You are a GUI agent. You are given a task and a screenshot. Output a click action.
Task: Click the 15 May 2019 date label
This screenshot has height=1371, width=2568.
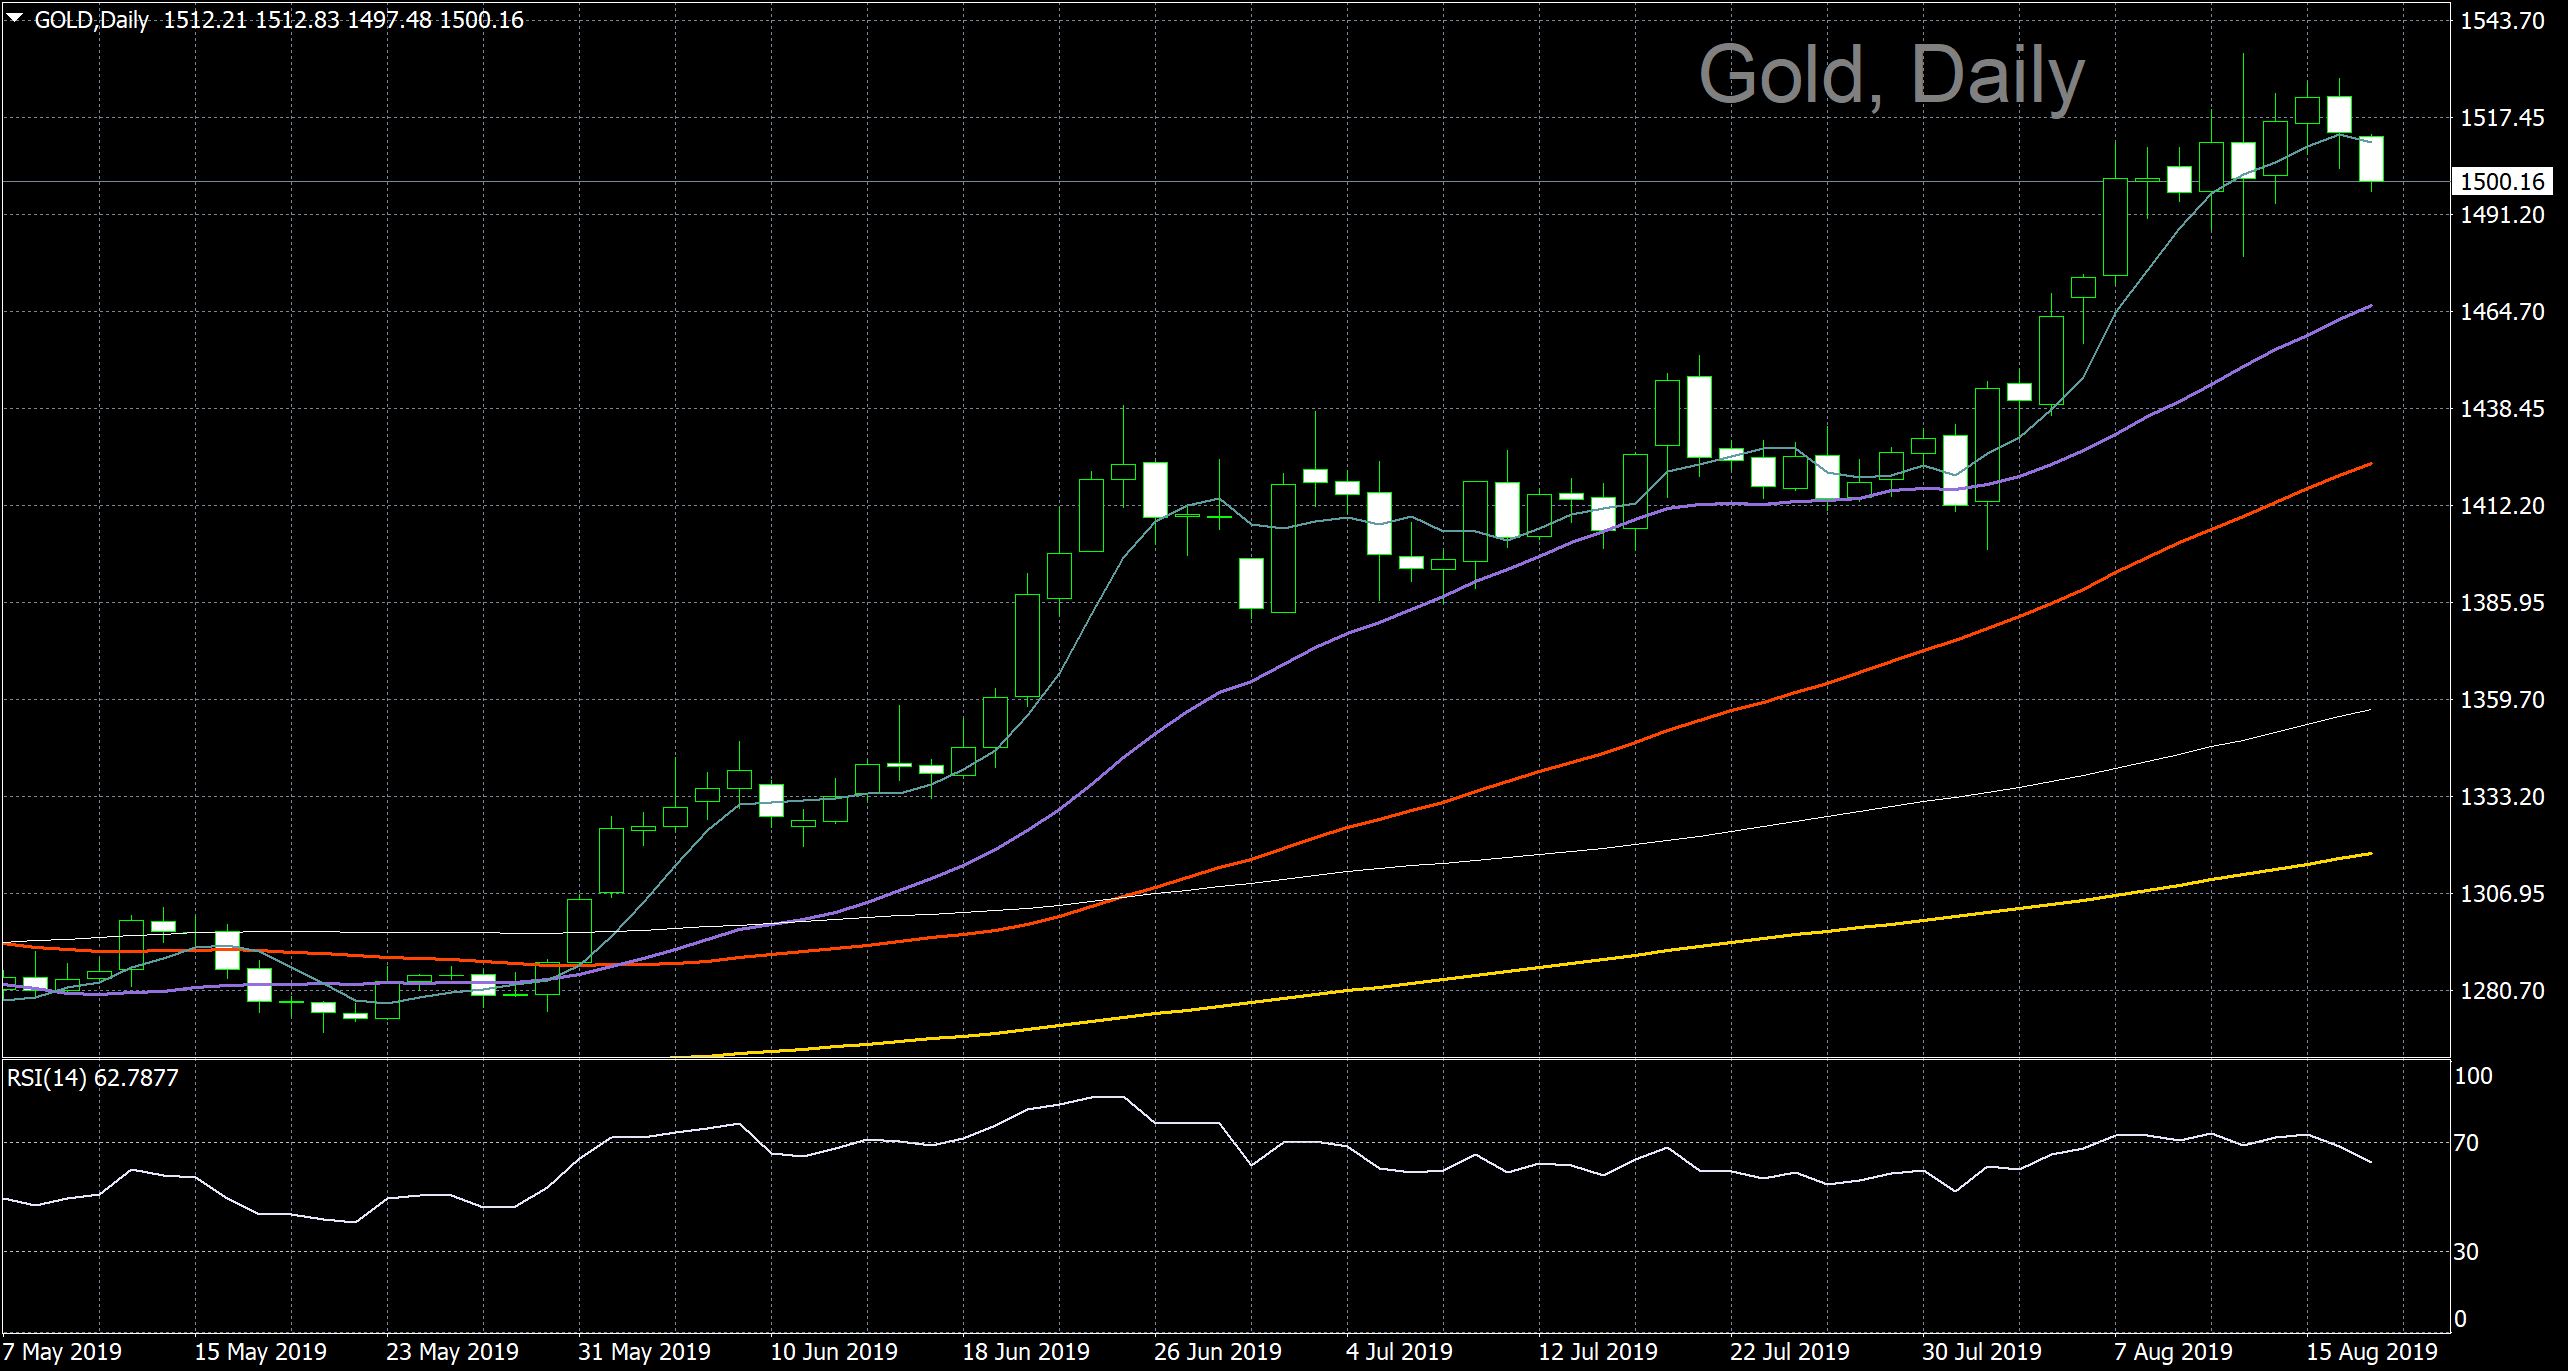click(260, 1352)
